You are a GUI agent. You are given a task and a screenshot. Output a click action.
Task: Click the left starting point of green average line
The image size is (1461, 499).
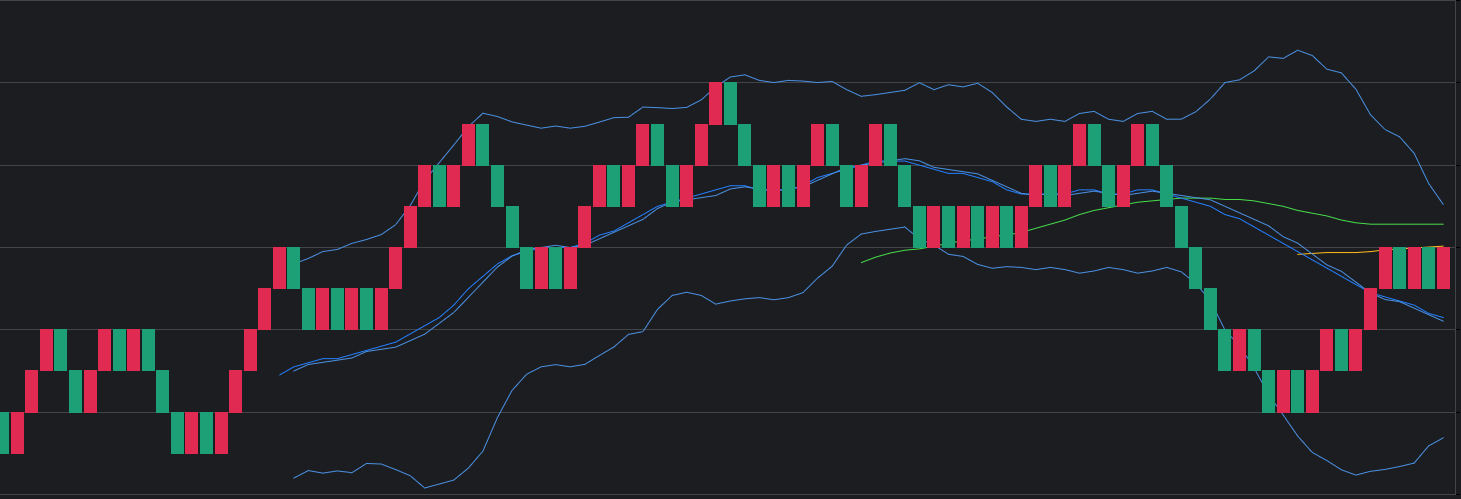[x=862, y=262]
